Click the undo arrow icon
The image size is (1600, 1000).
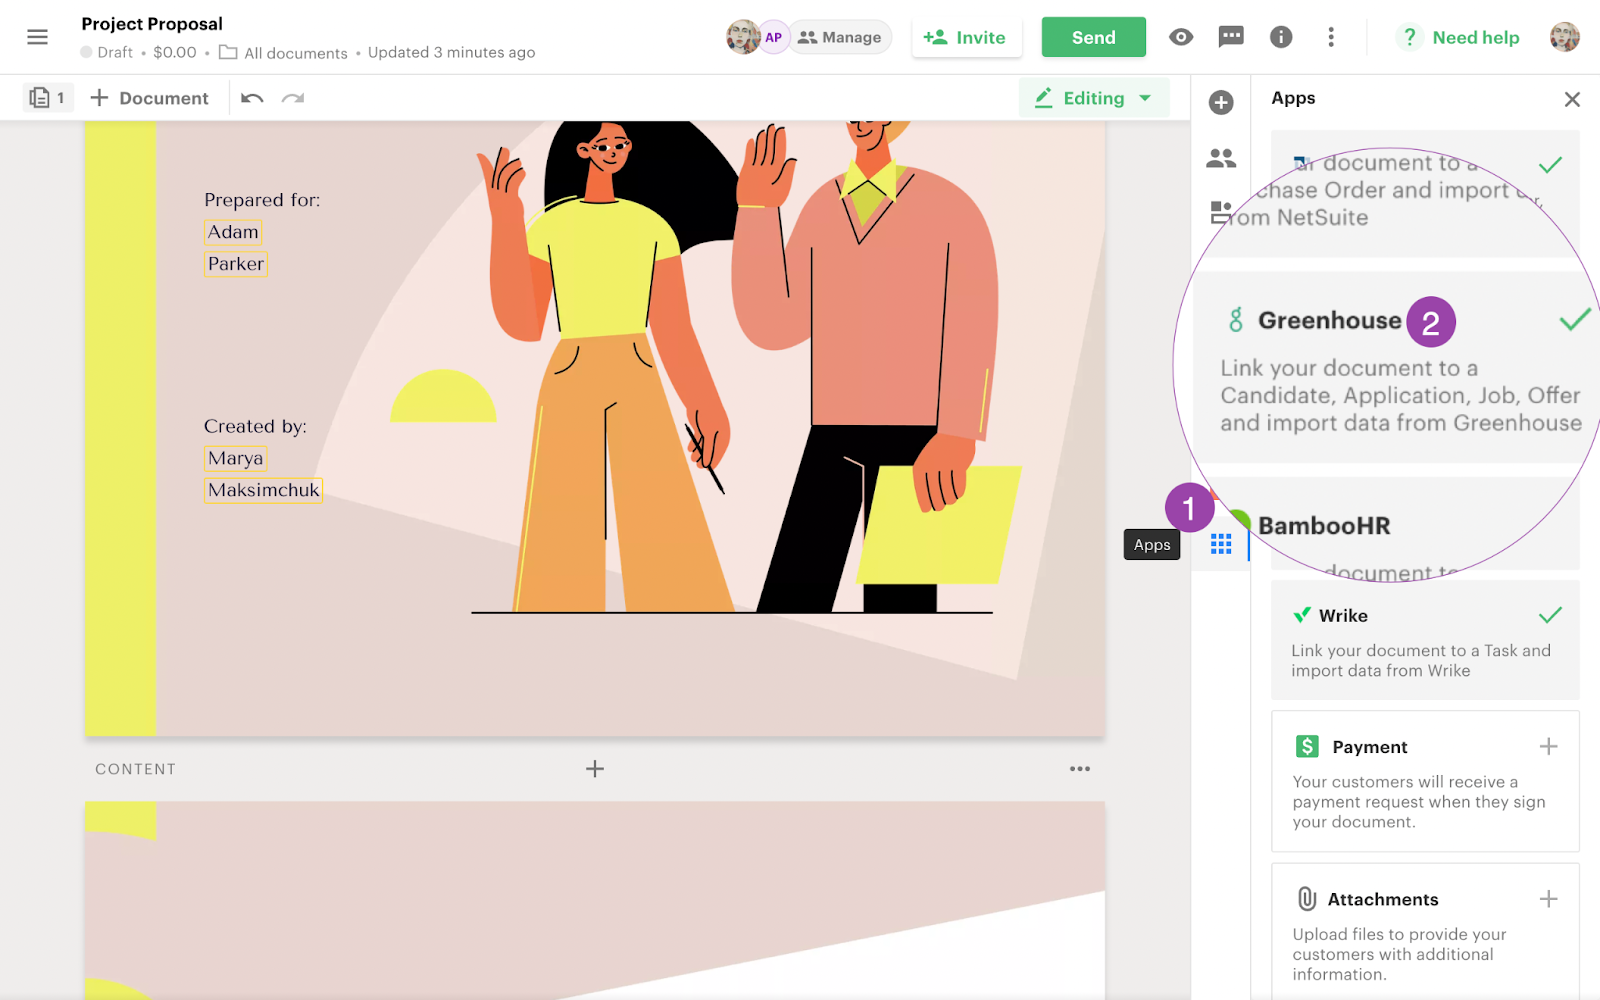pos(252,98)
